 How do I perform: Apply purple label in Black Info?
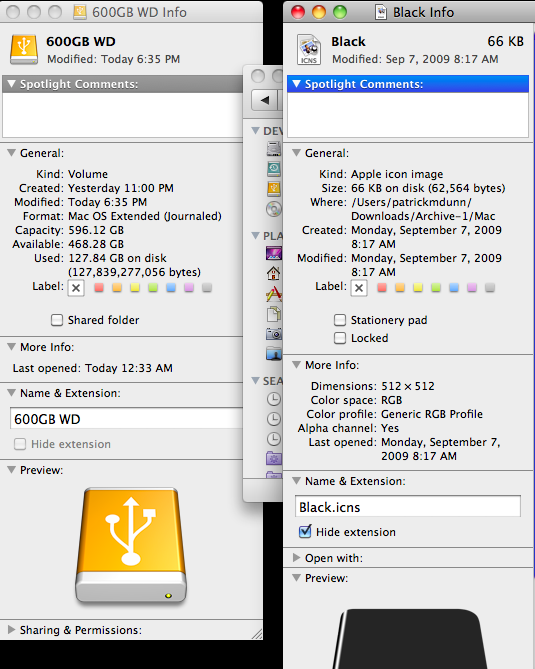(471, 288)
